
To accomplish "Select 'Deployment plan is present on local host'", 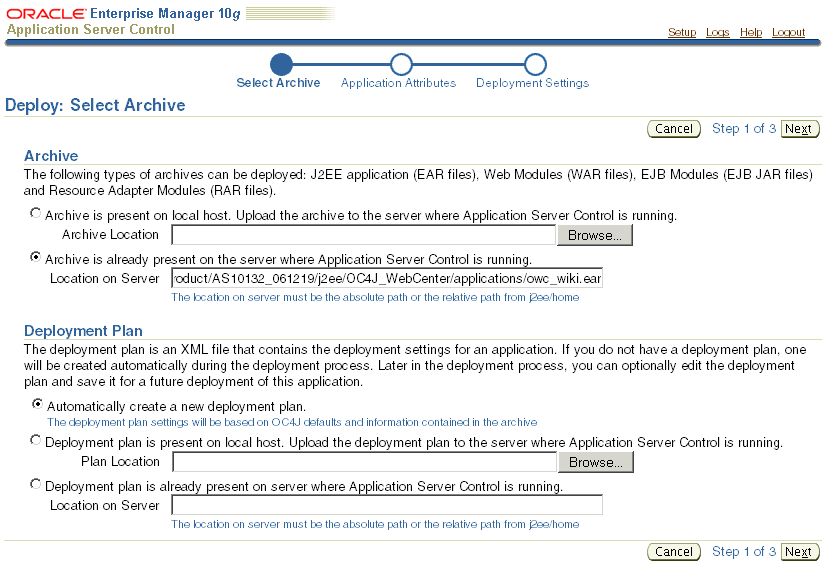I will [35, 440].
